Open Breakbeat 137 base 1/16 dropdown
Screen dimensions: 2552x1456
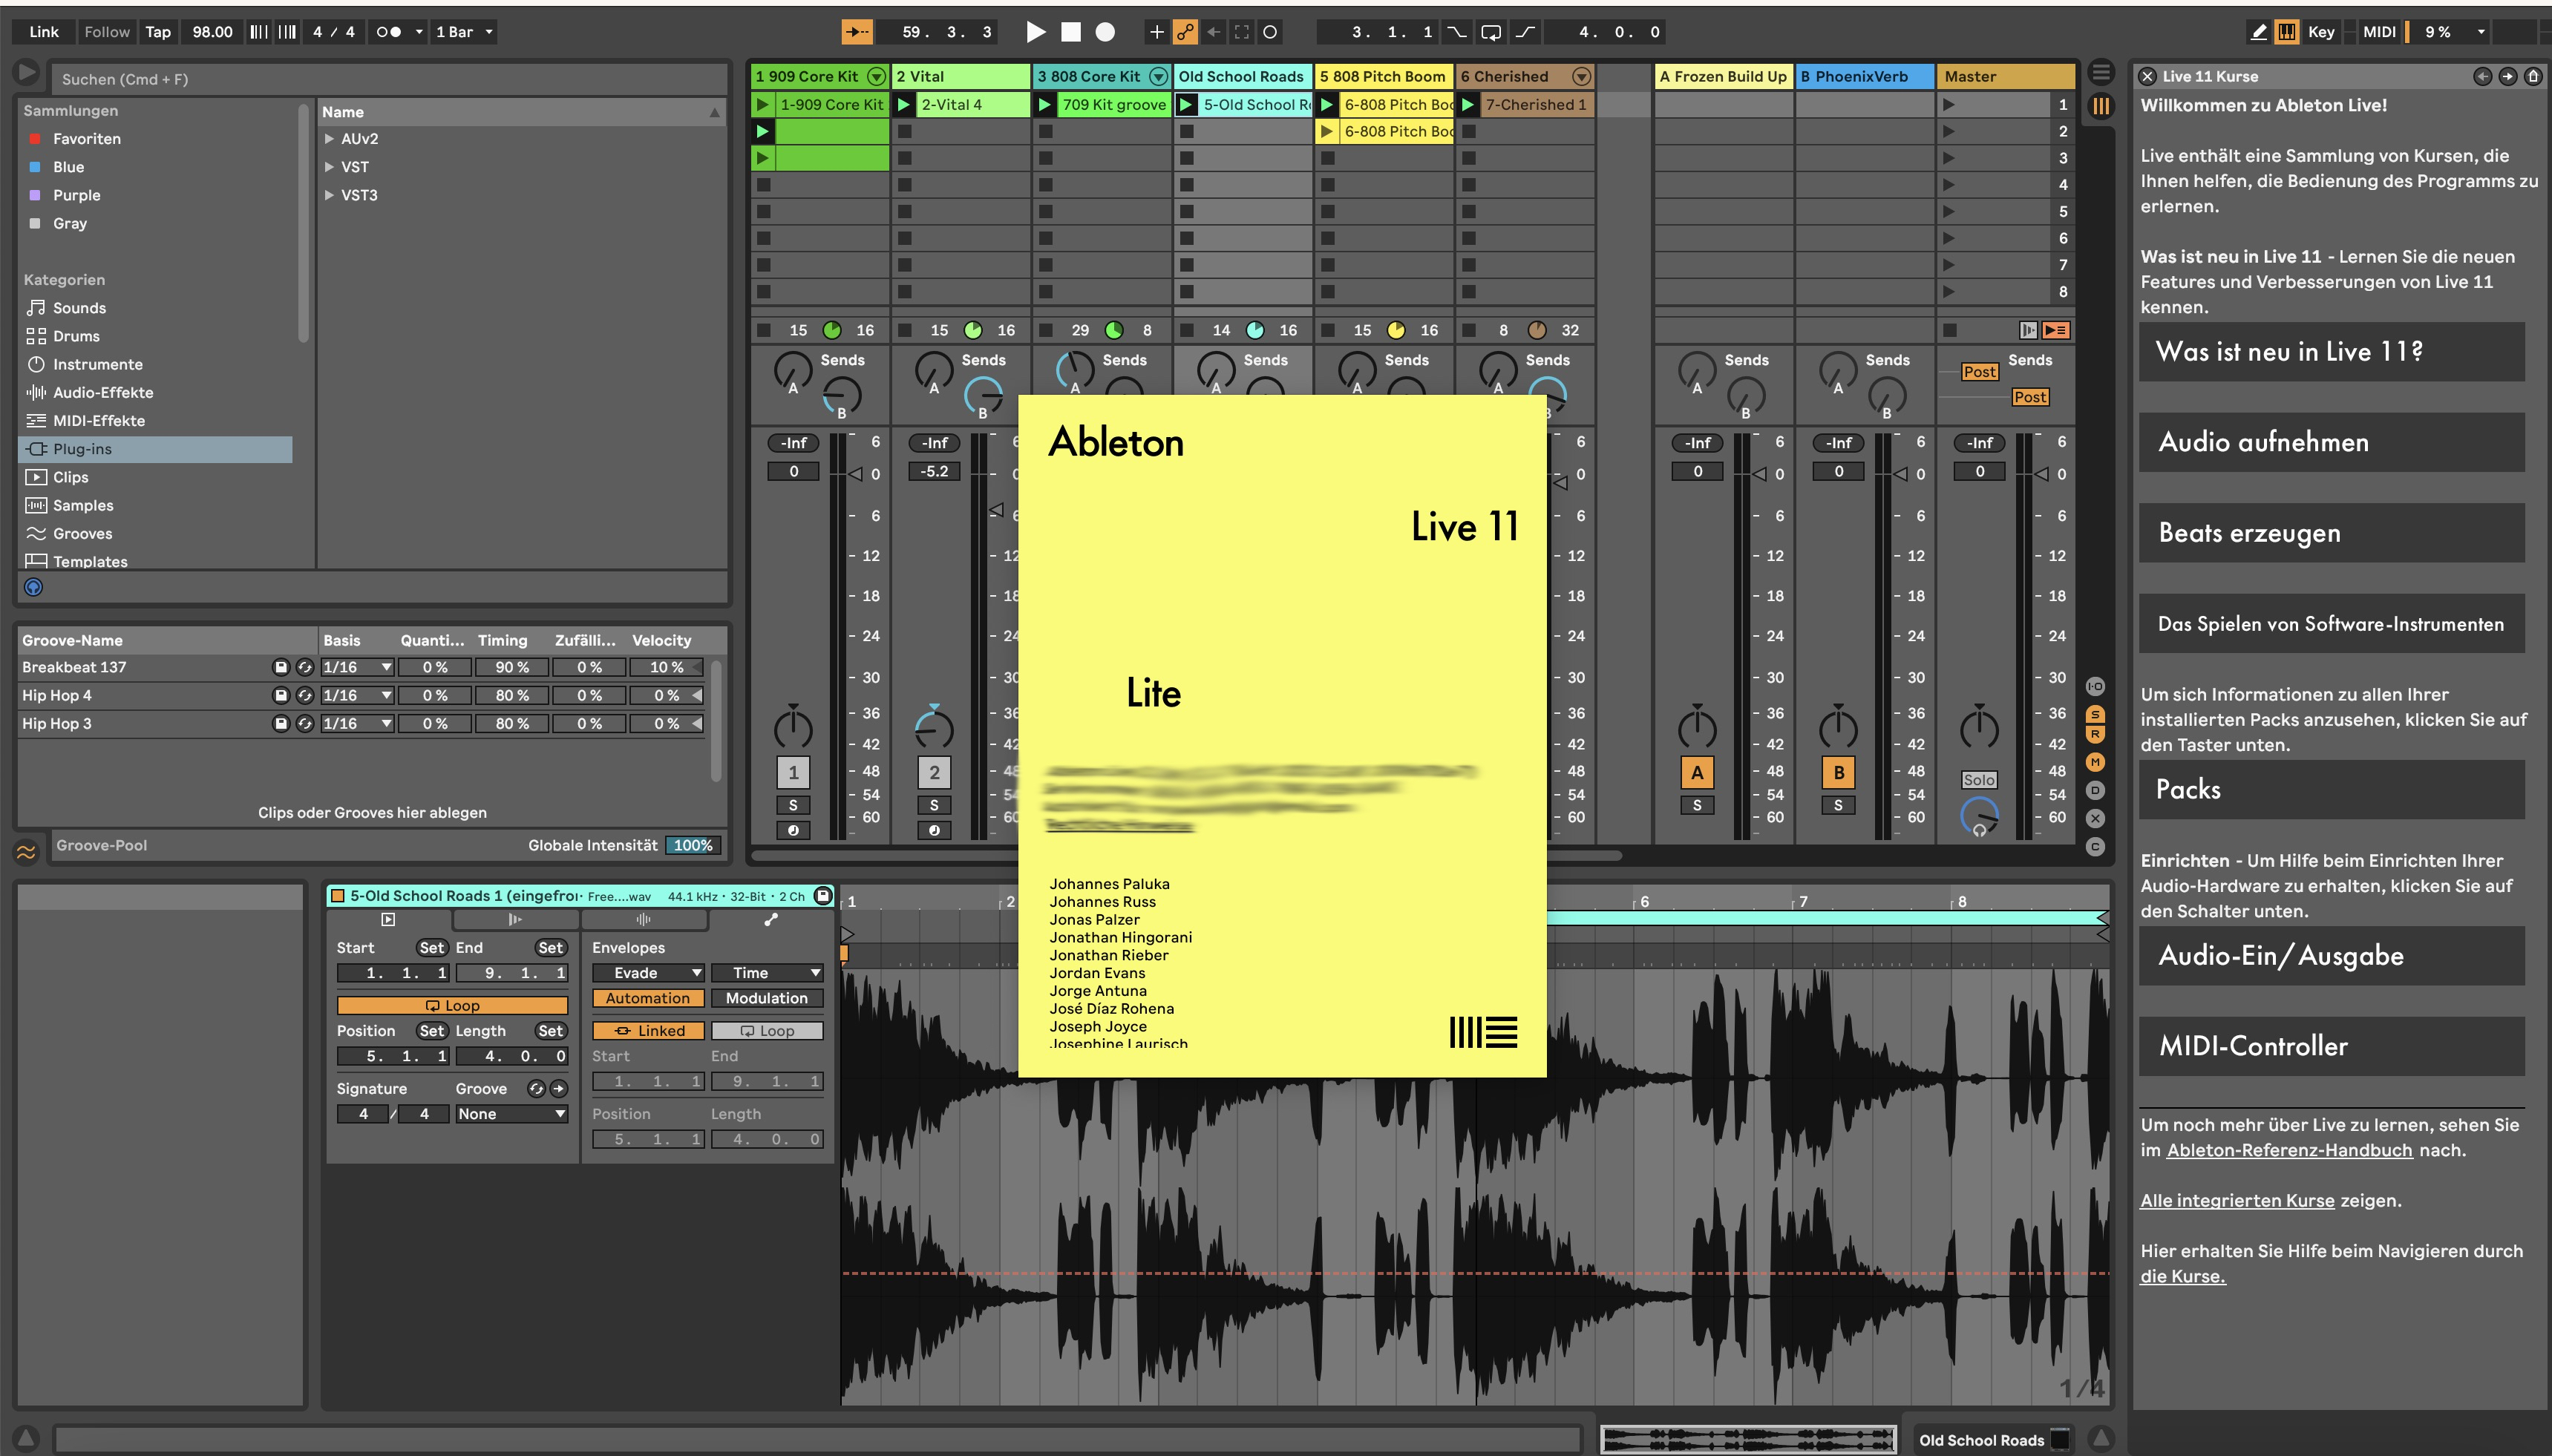click(357, 667)
